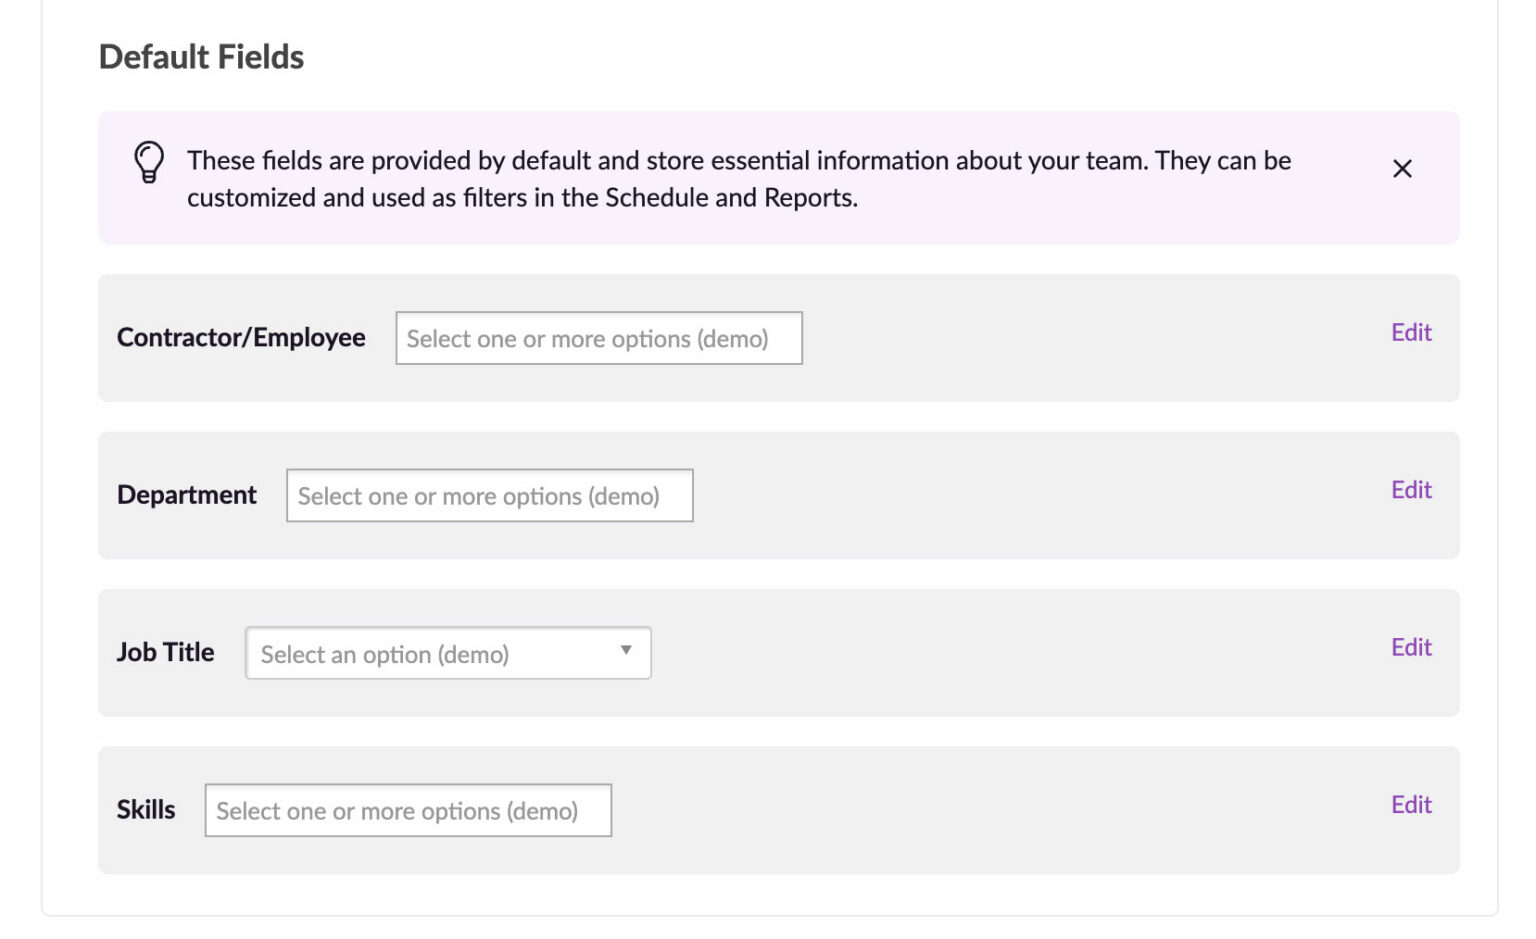The image size is (1536, 939).
Task: Dismiss the Default Fields info banner
Action: tap(1402, 169)
